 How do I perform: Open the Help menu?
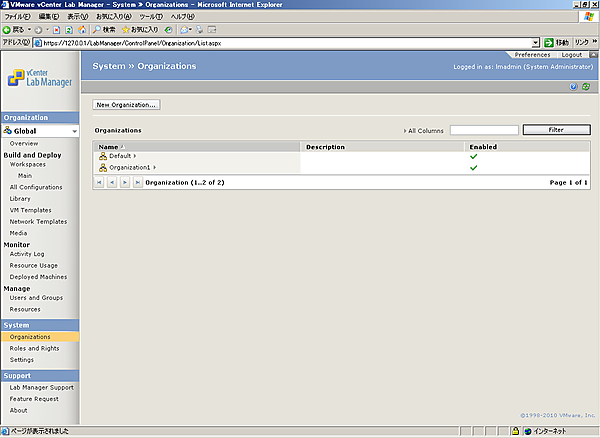(x=183, y=16)
